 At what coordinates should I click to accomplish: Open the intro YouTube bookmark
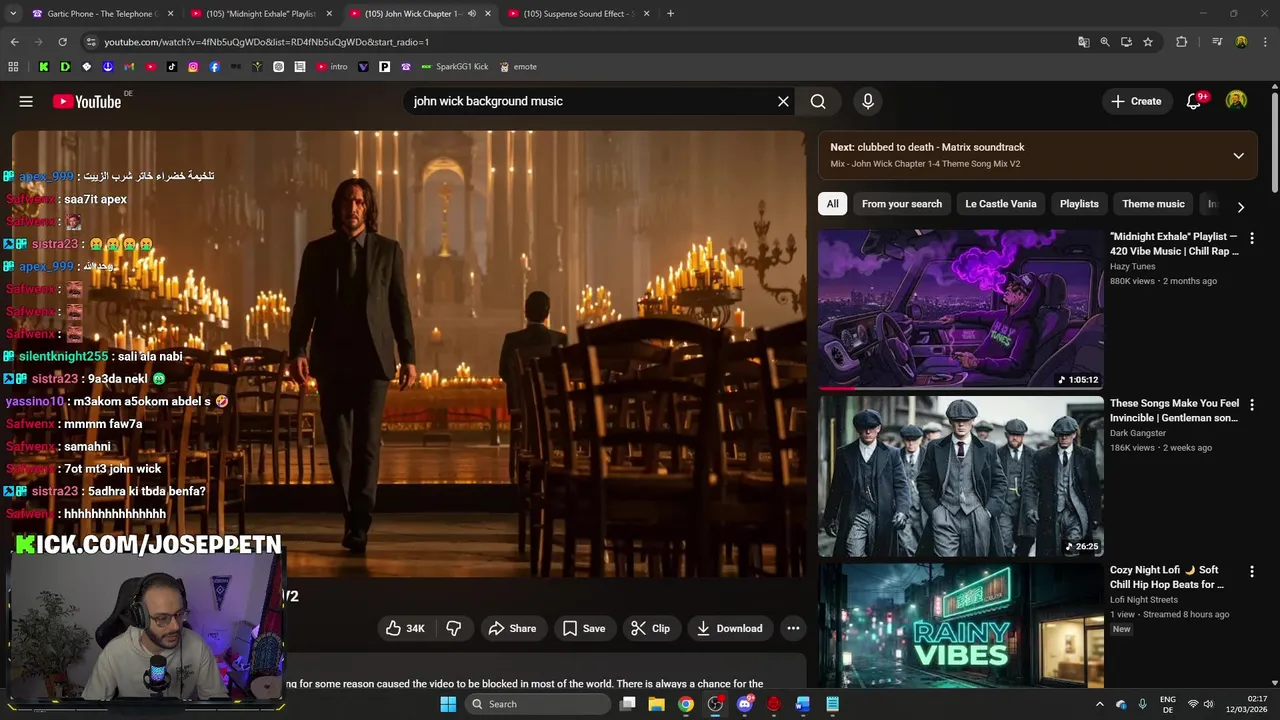[x=332, y=67]
